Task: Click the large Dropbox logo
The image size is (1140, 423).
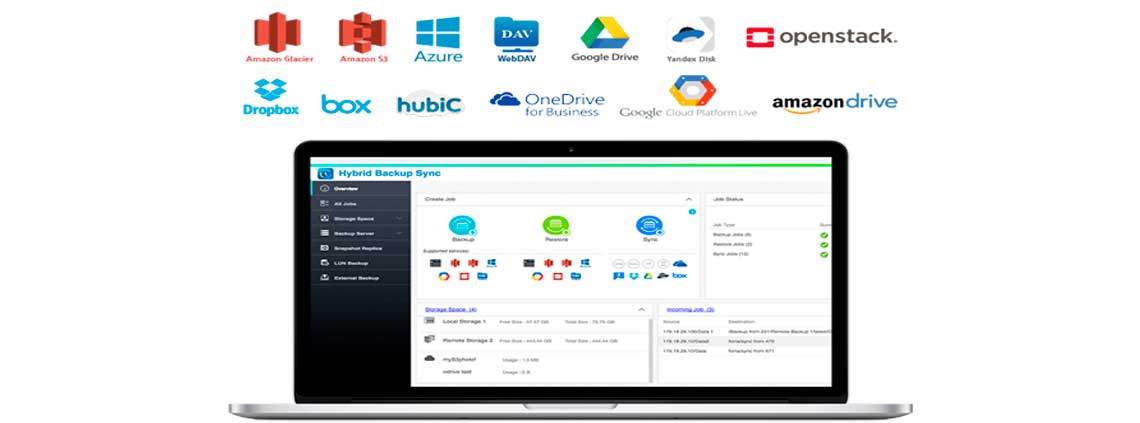Action: [270, 97]
